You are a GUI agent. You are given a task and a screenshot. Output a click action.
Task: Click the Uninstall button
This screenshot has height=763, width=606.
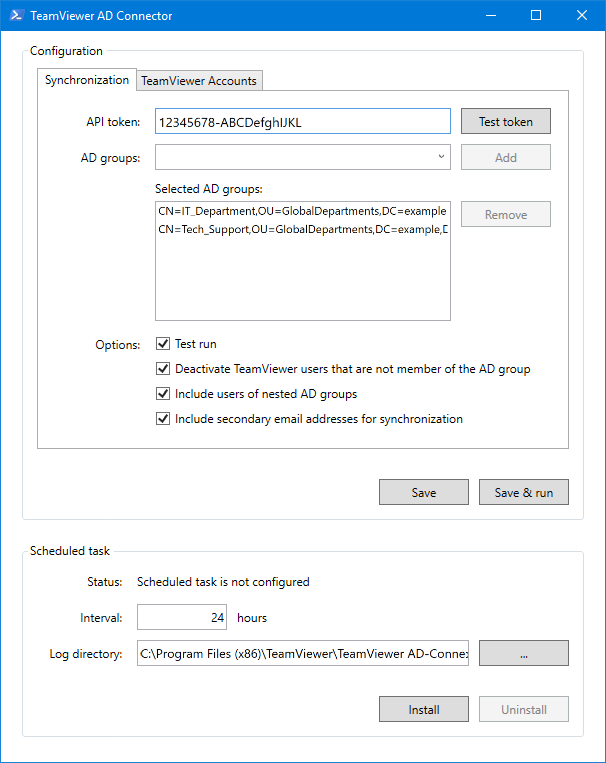click(x=524, y=709)
